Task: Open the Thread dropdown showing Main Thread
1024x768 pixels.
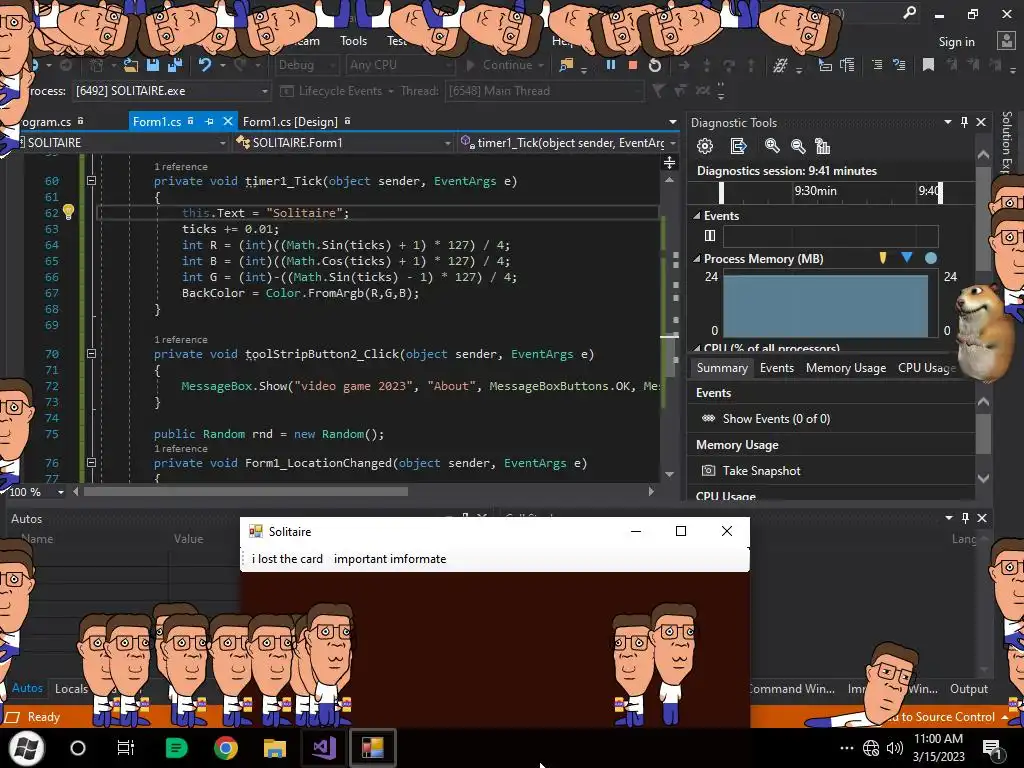Action: click(544, 91)
